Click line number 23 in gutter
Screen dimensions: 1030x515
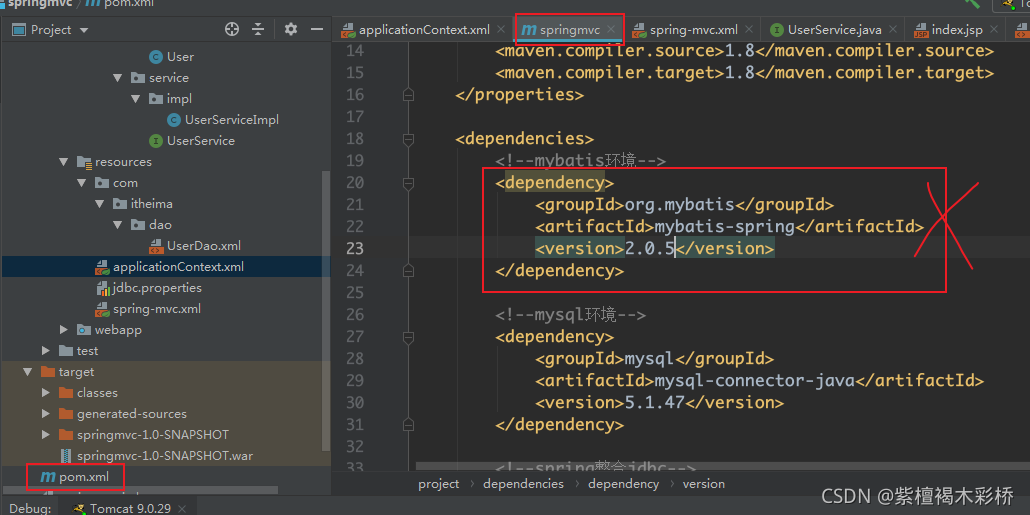pos(355,249)
